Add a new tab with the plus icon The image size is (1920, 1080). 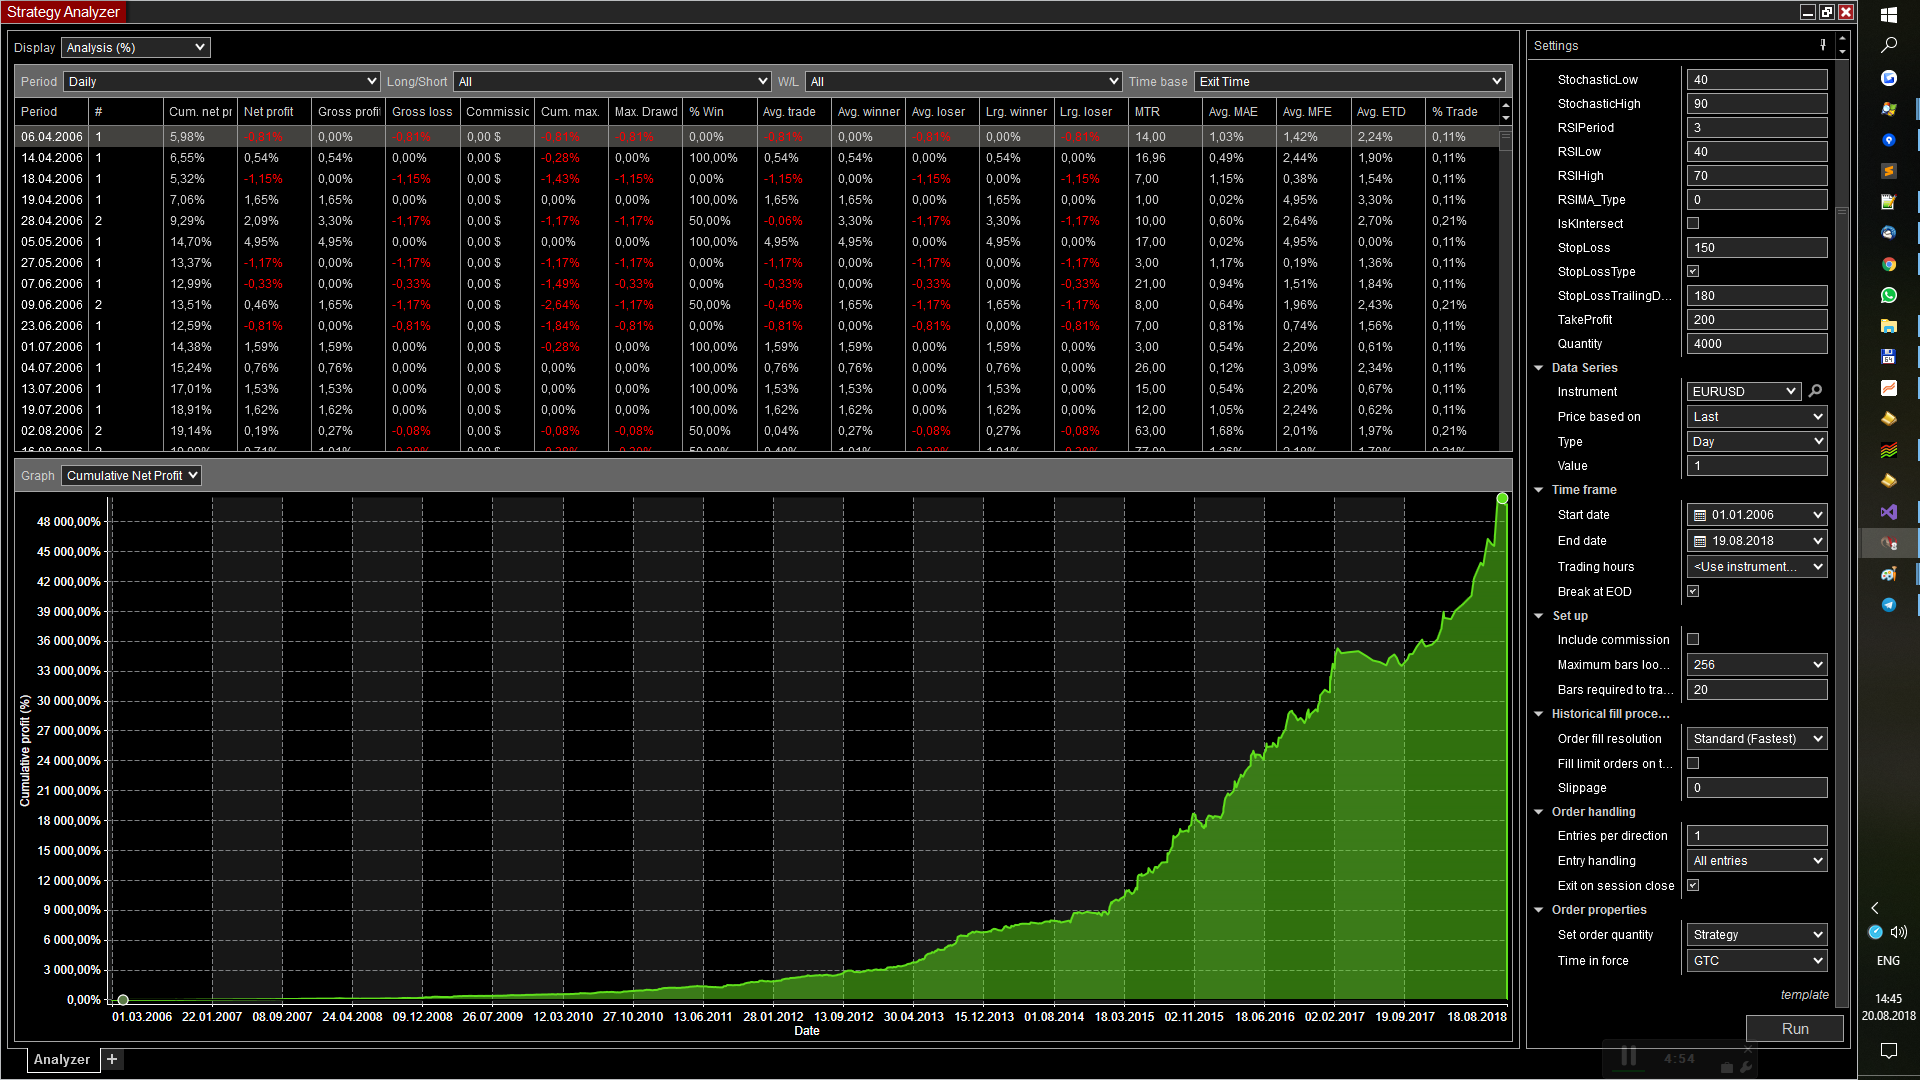click(x=112, y=1059)
